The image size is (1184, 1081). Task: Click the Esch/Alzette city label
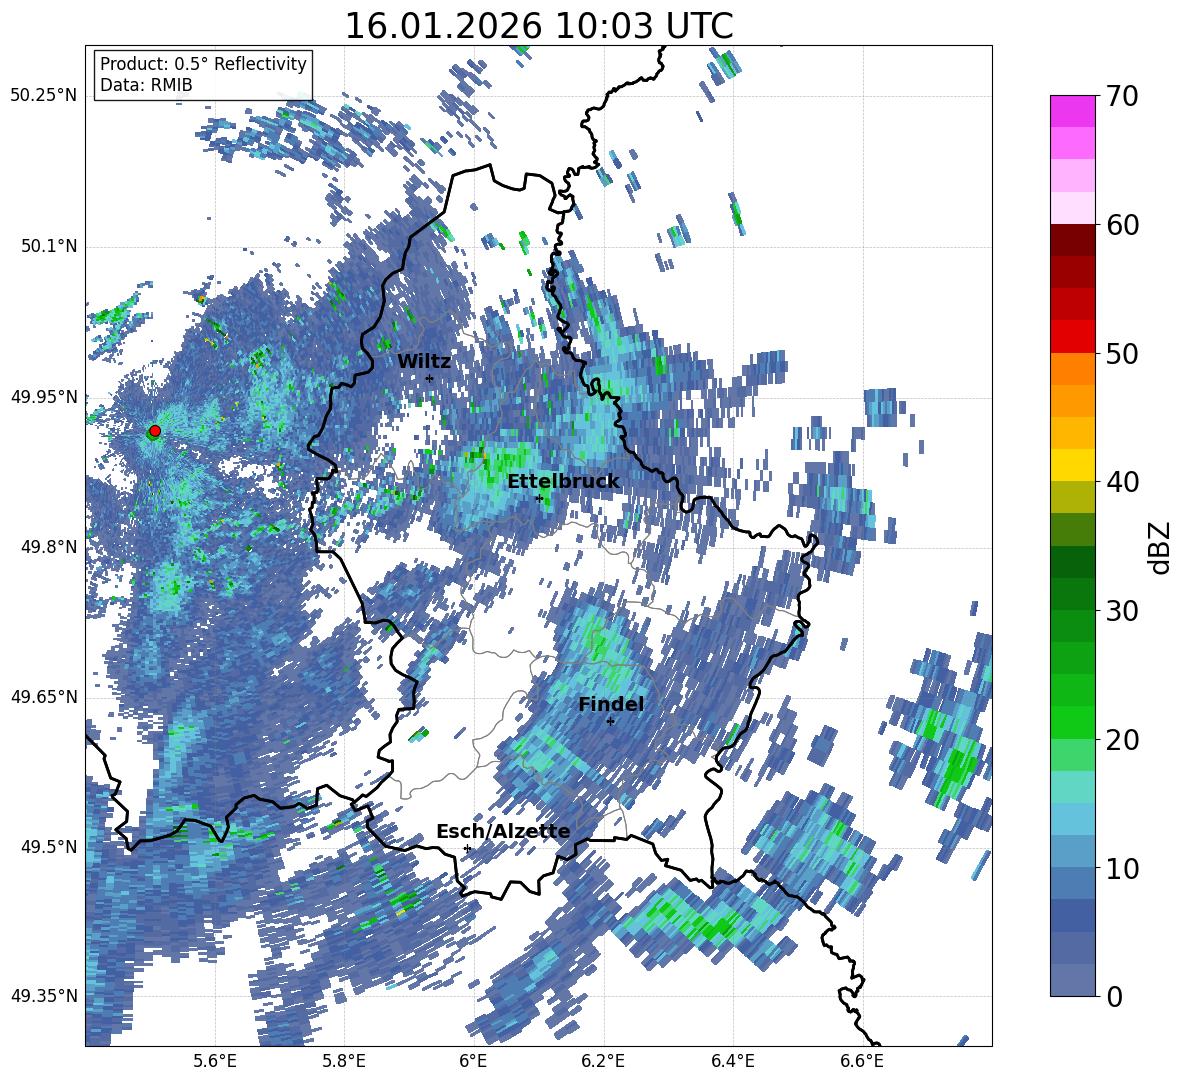point(503,831)
